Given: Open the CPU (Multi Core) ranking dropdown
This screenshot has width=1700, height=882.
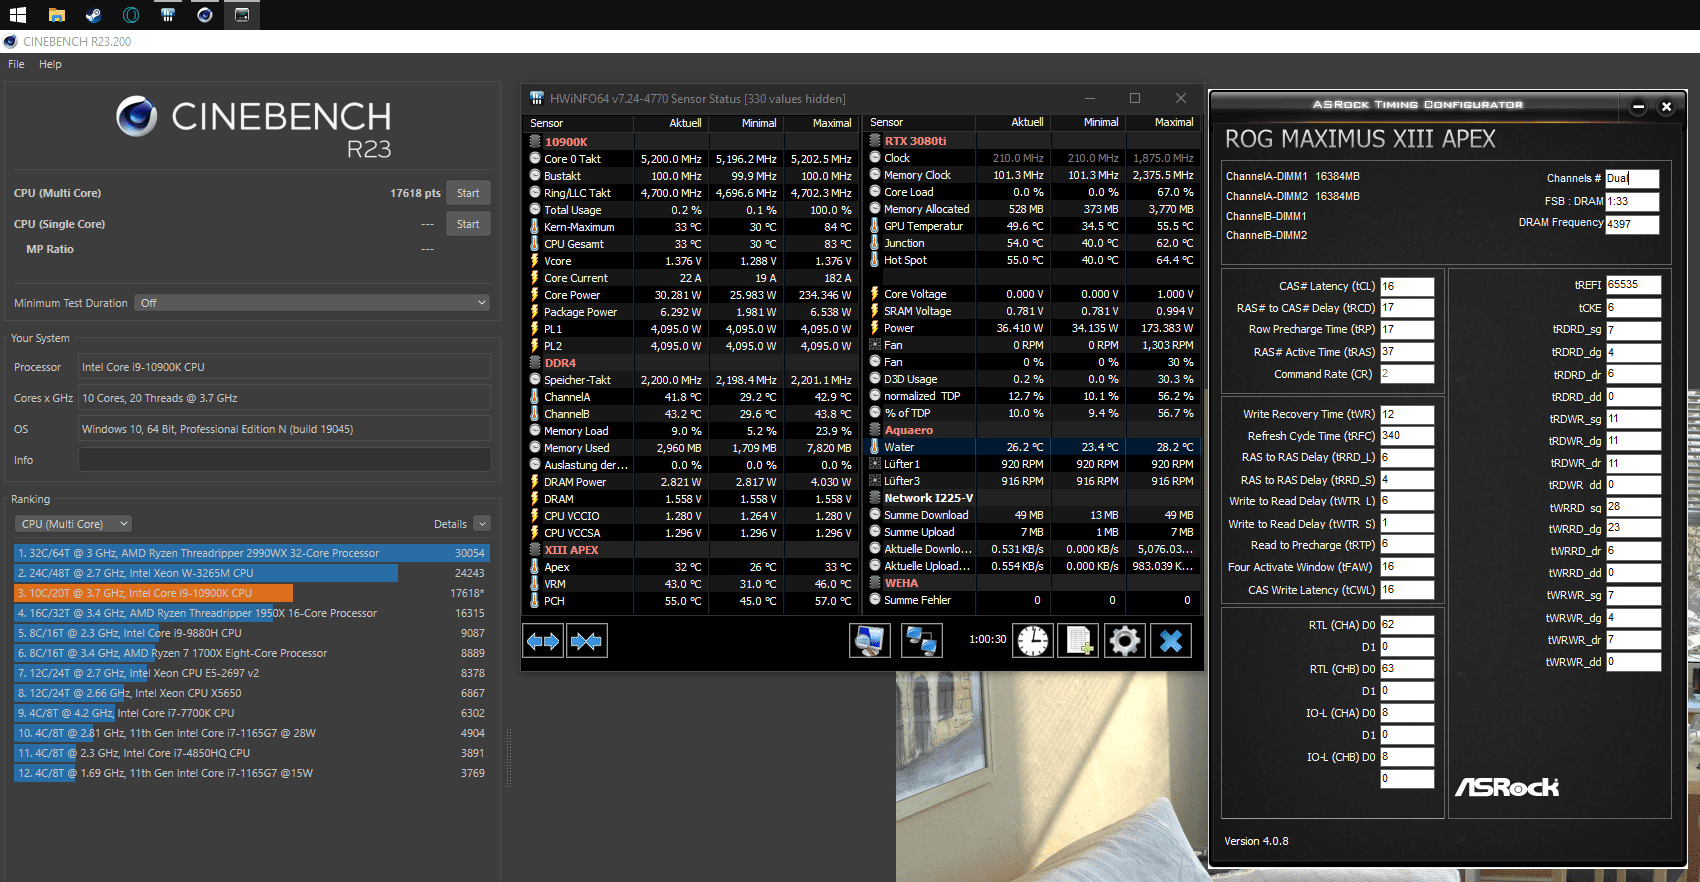Looking at the screenshot, I should pyautogui.click(x=74, y=524).
